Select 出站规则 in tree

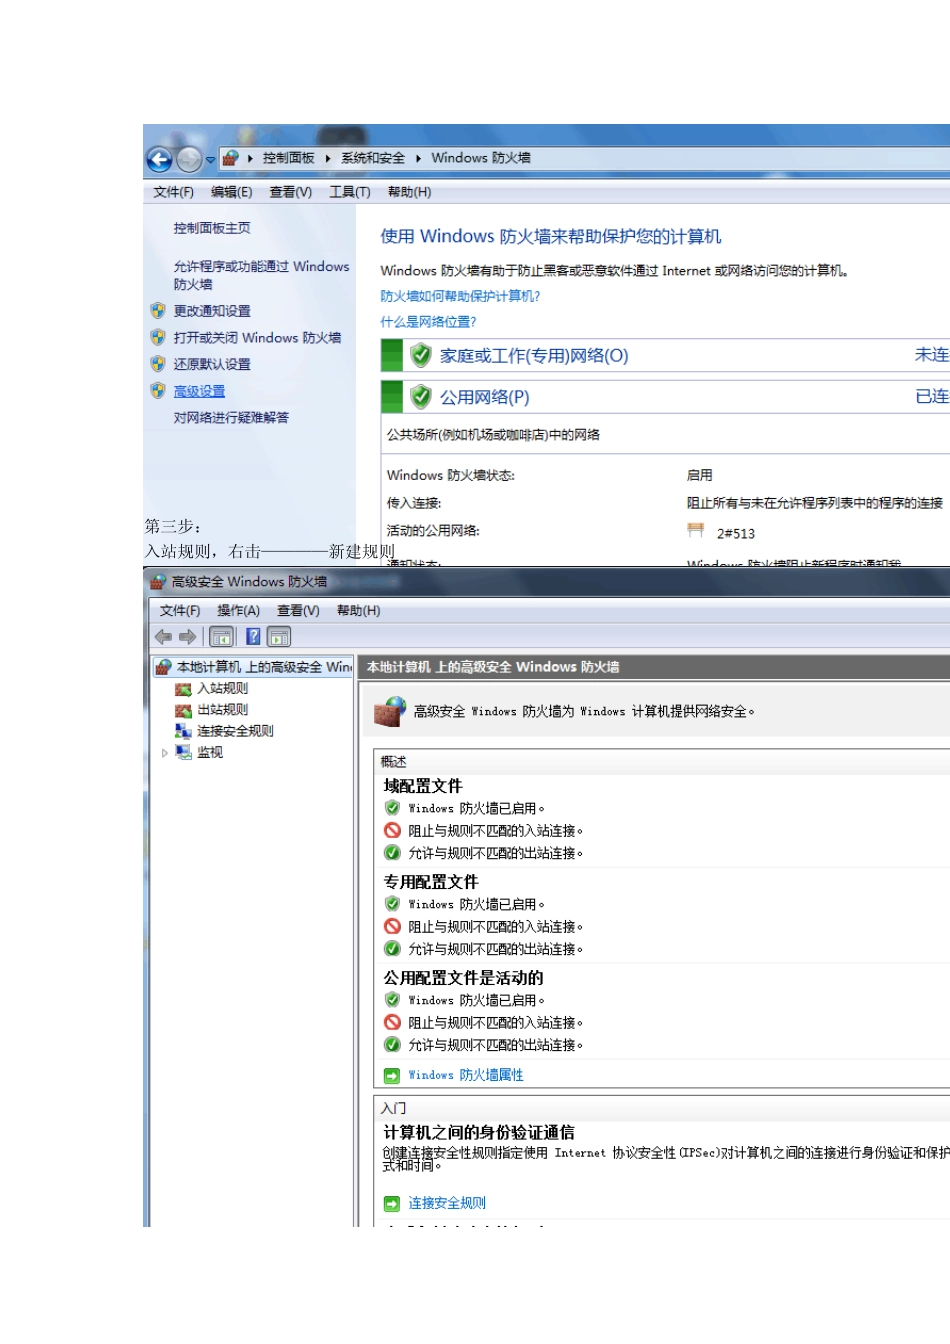(222, 710)
